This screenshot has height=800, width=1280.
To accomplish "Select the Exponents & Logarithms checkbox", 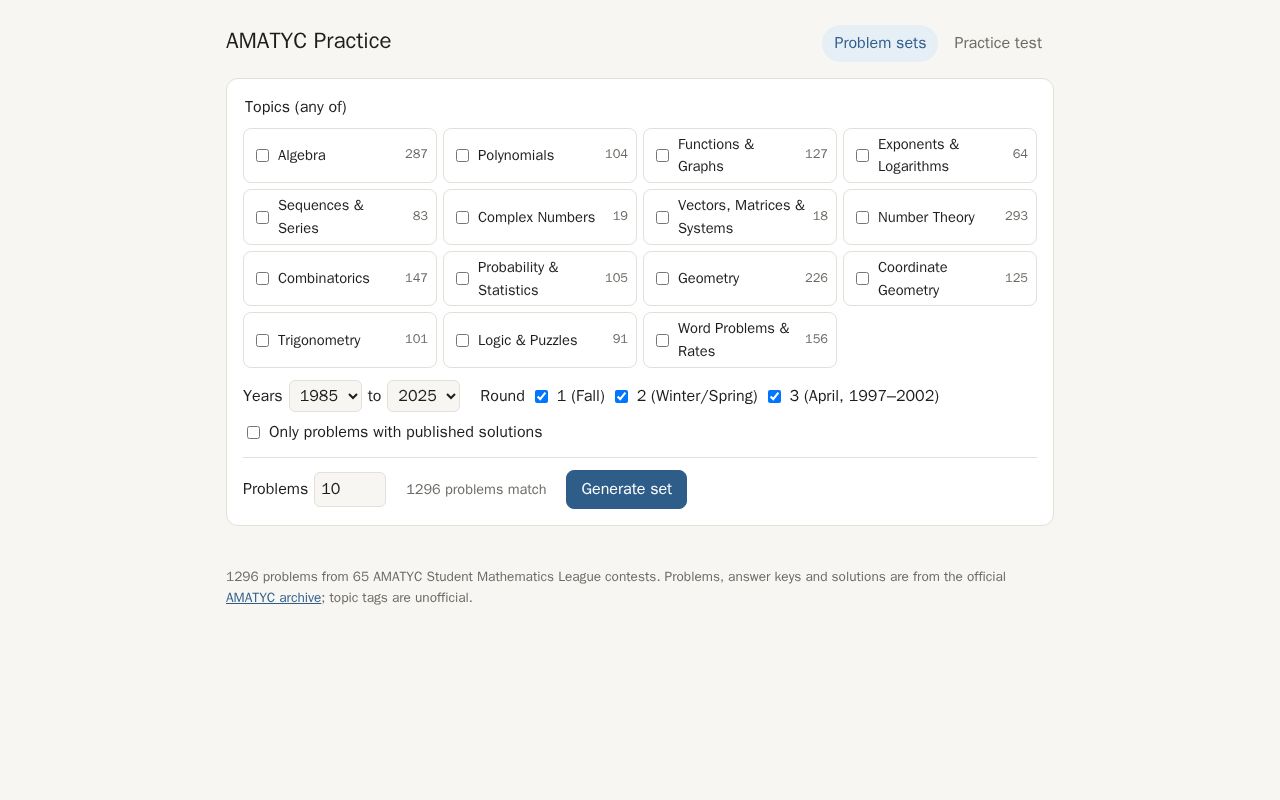I will coord(862,155).
